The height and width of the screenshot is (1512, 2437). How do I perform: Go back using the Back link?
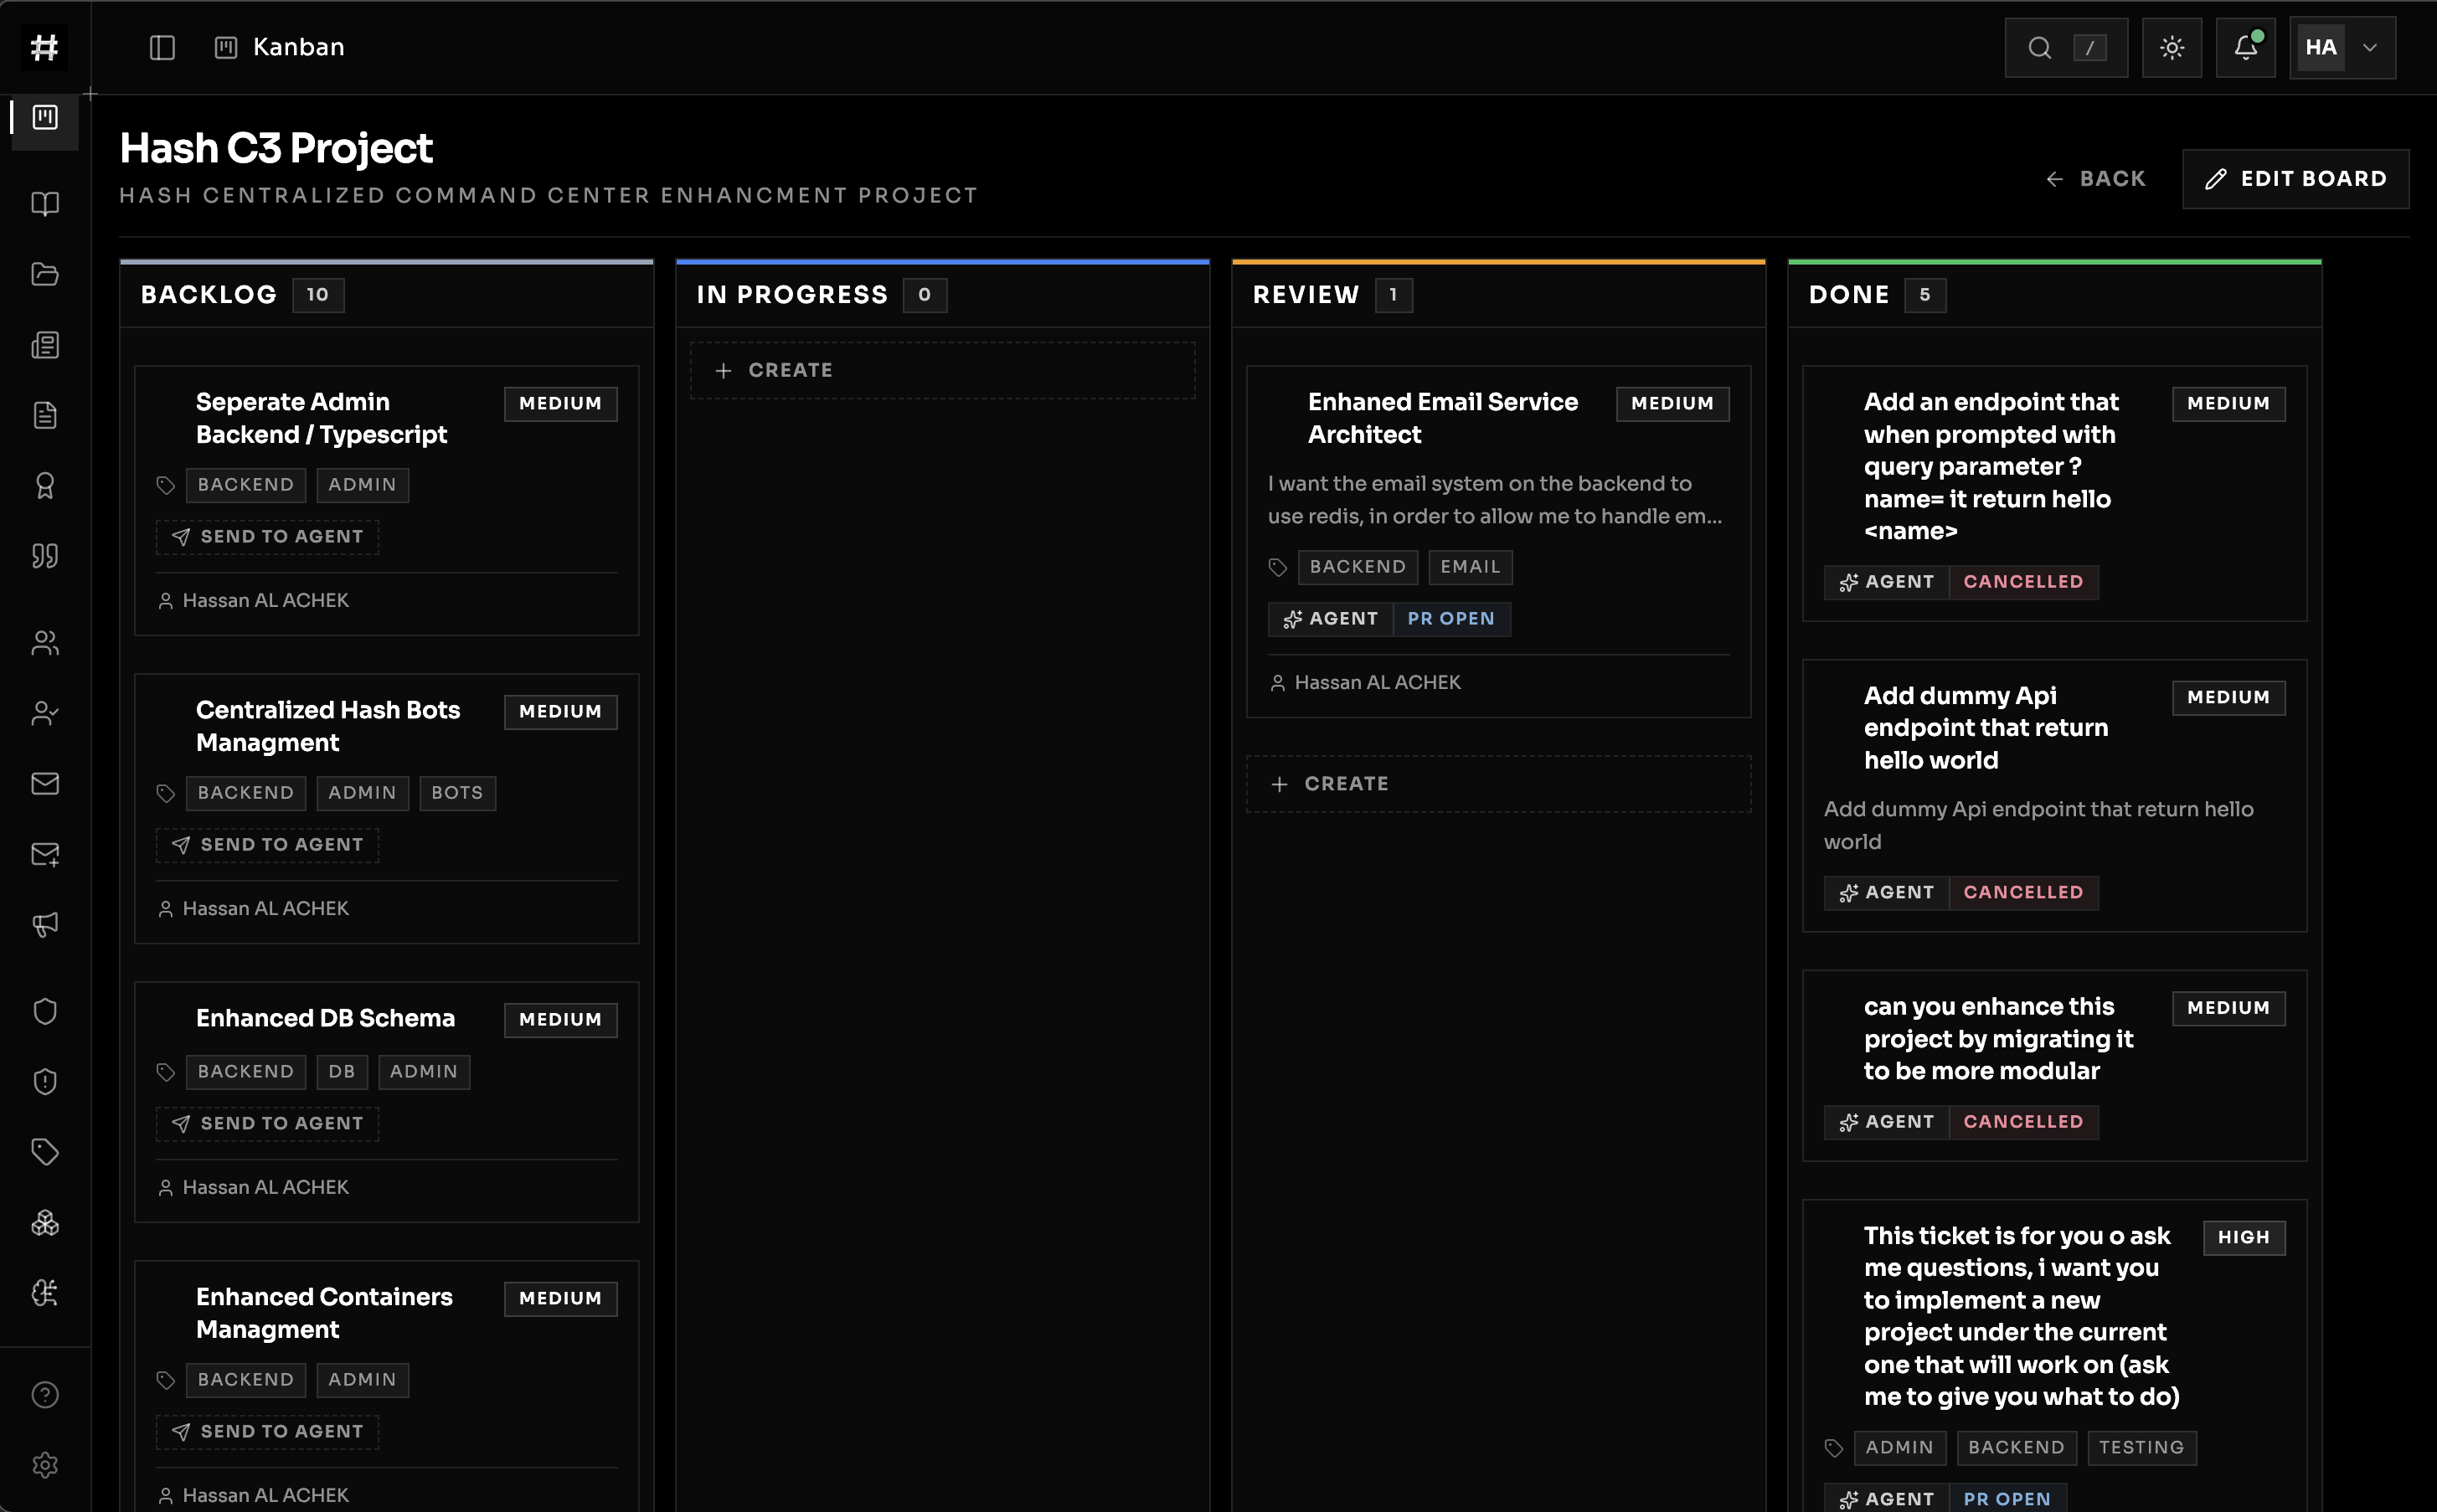point(2096,179)
